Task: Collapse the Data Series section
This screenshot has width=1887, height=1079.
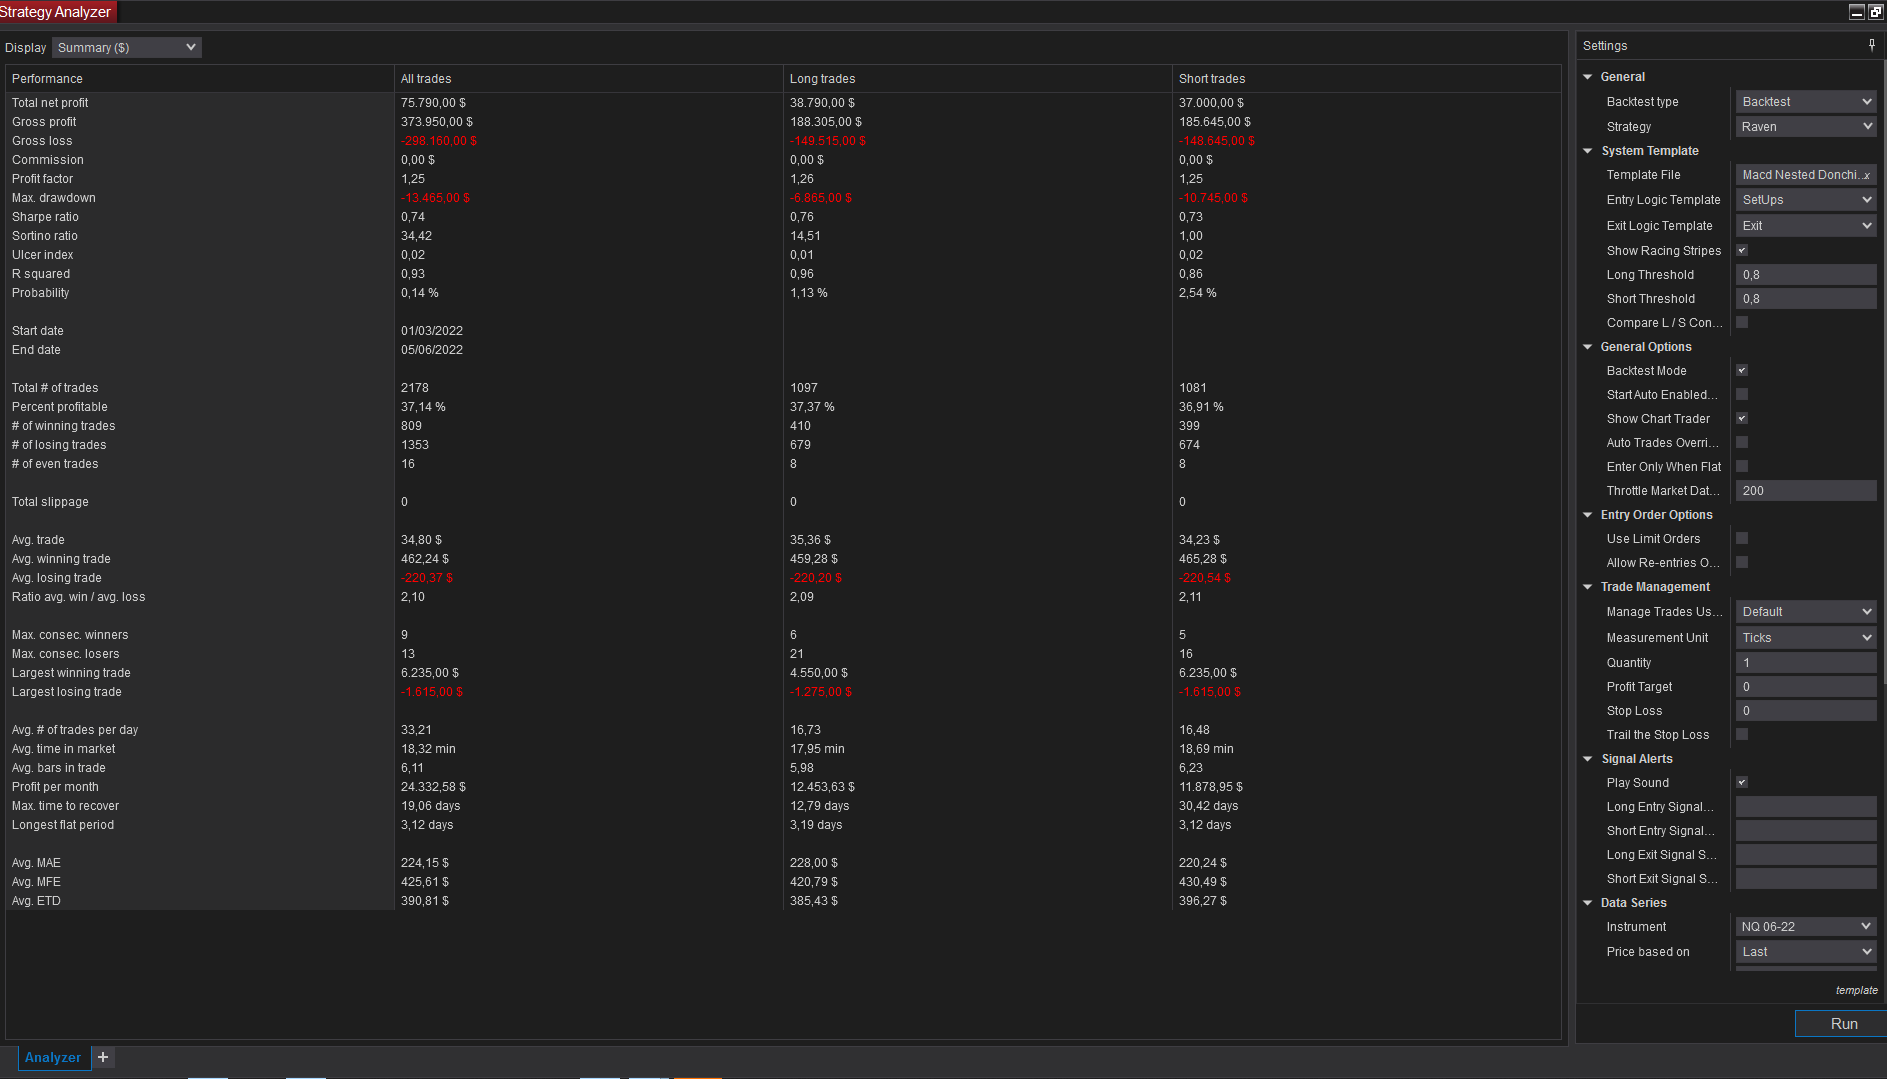Action: (1588, 903)
